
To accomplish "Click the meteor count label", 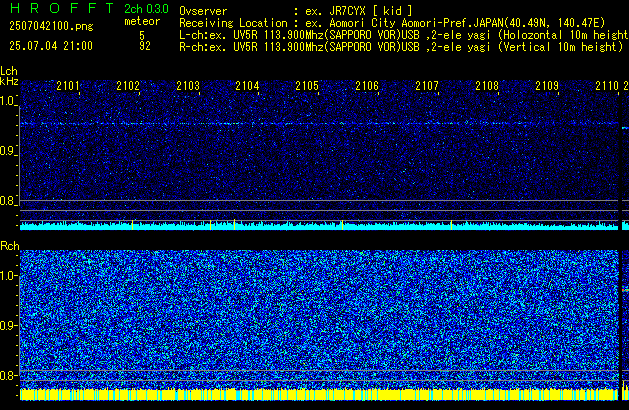I will 142,21.
